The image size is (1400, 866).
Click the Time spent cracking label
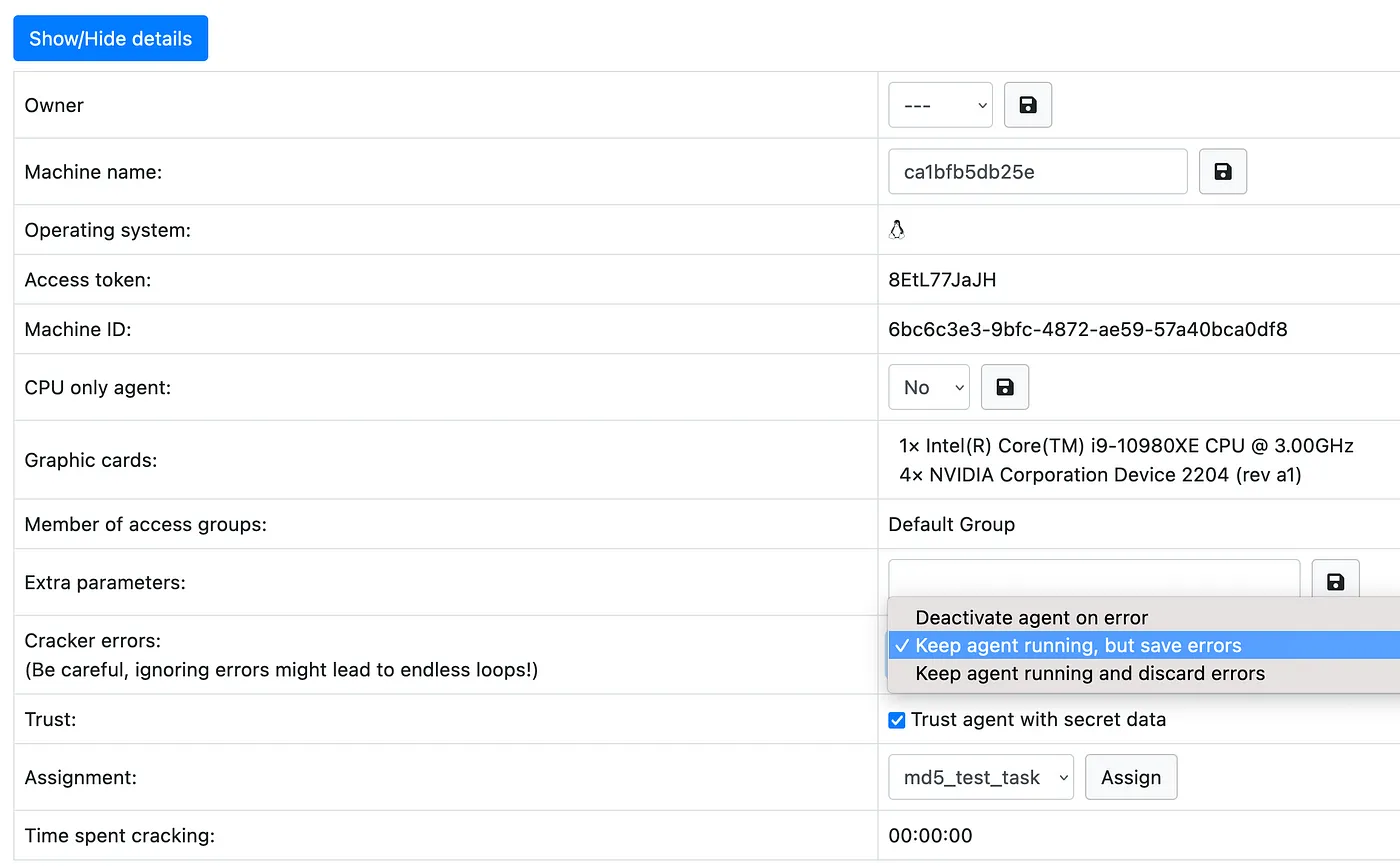(x=119, y=835)
